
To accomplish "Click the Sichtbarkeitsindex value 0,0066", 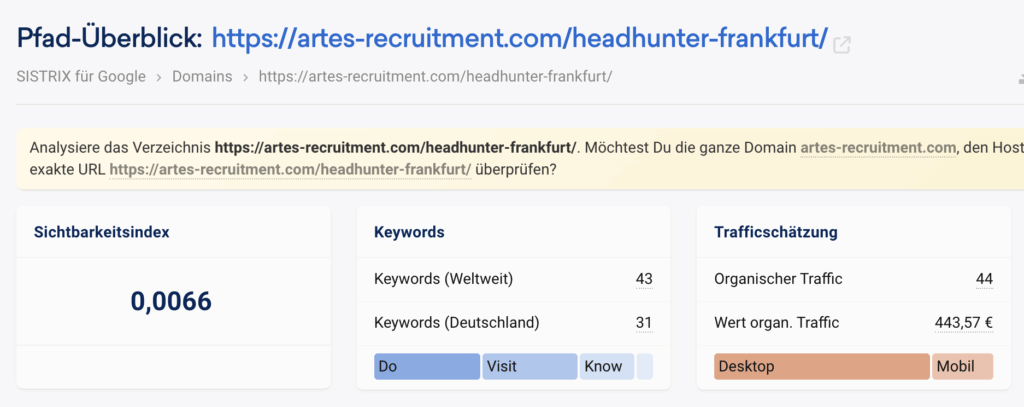I will [x=171, y=301].
